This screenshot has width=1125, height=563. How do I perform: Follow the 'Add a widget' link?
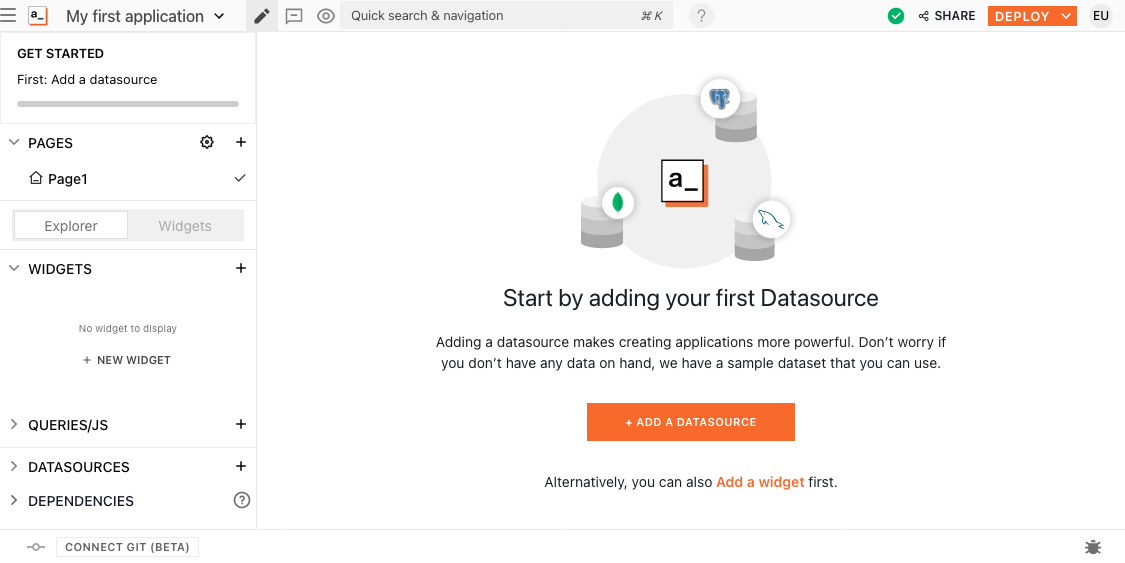pyautogui.click(x=760, y=482)
